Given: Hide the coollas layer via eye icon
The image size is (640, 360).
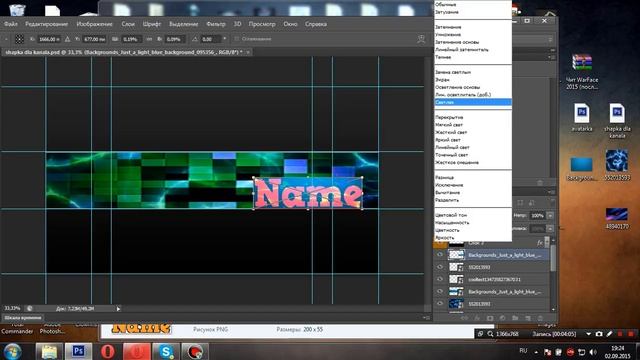Looking at the screenshot, I should click(x=440, y=279).
